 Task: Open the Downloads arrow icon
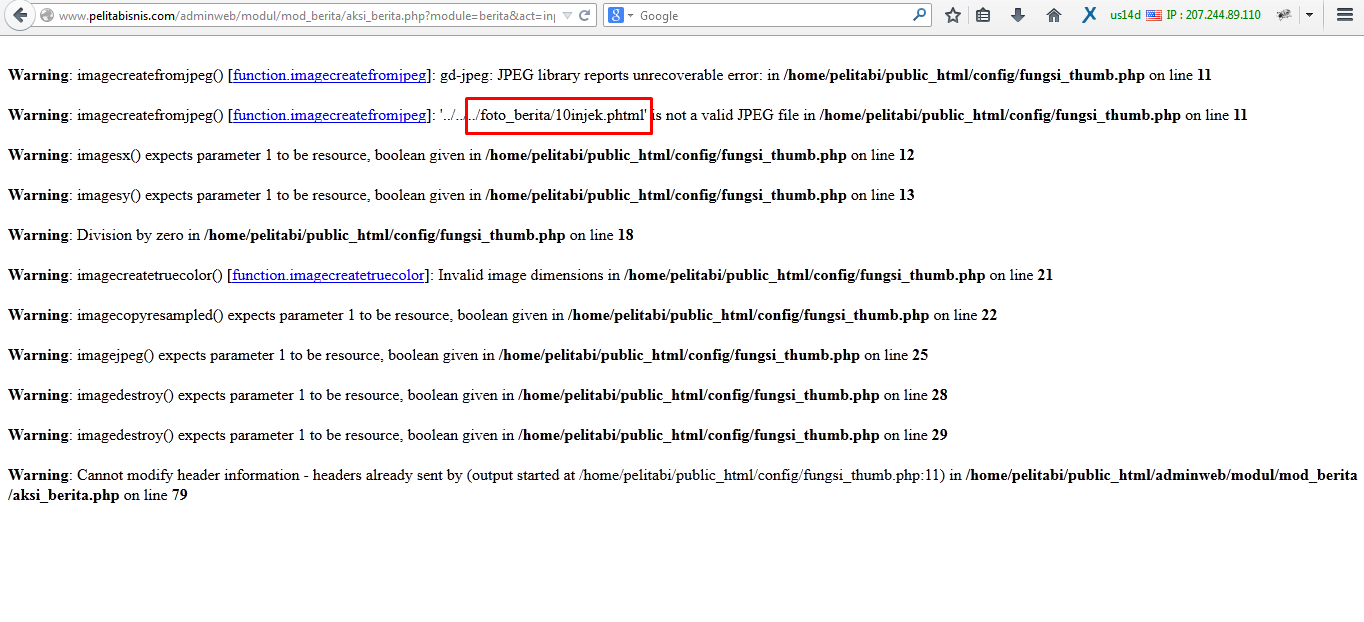pos(1018,15)
